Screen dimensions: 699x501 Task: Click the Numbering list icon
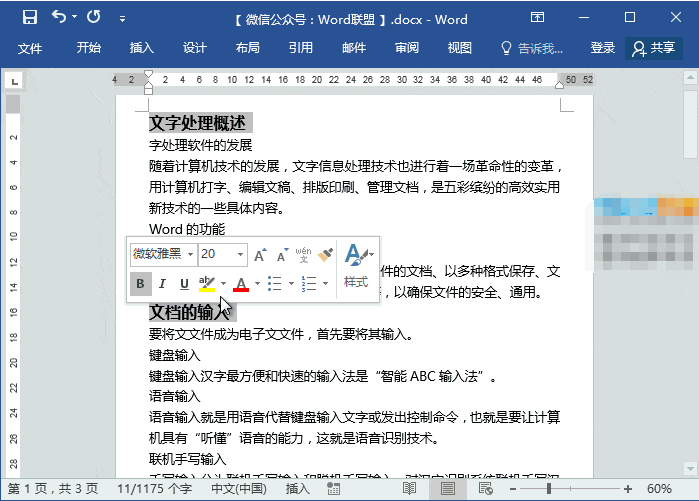pos(309,283)
